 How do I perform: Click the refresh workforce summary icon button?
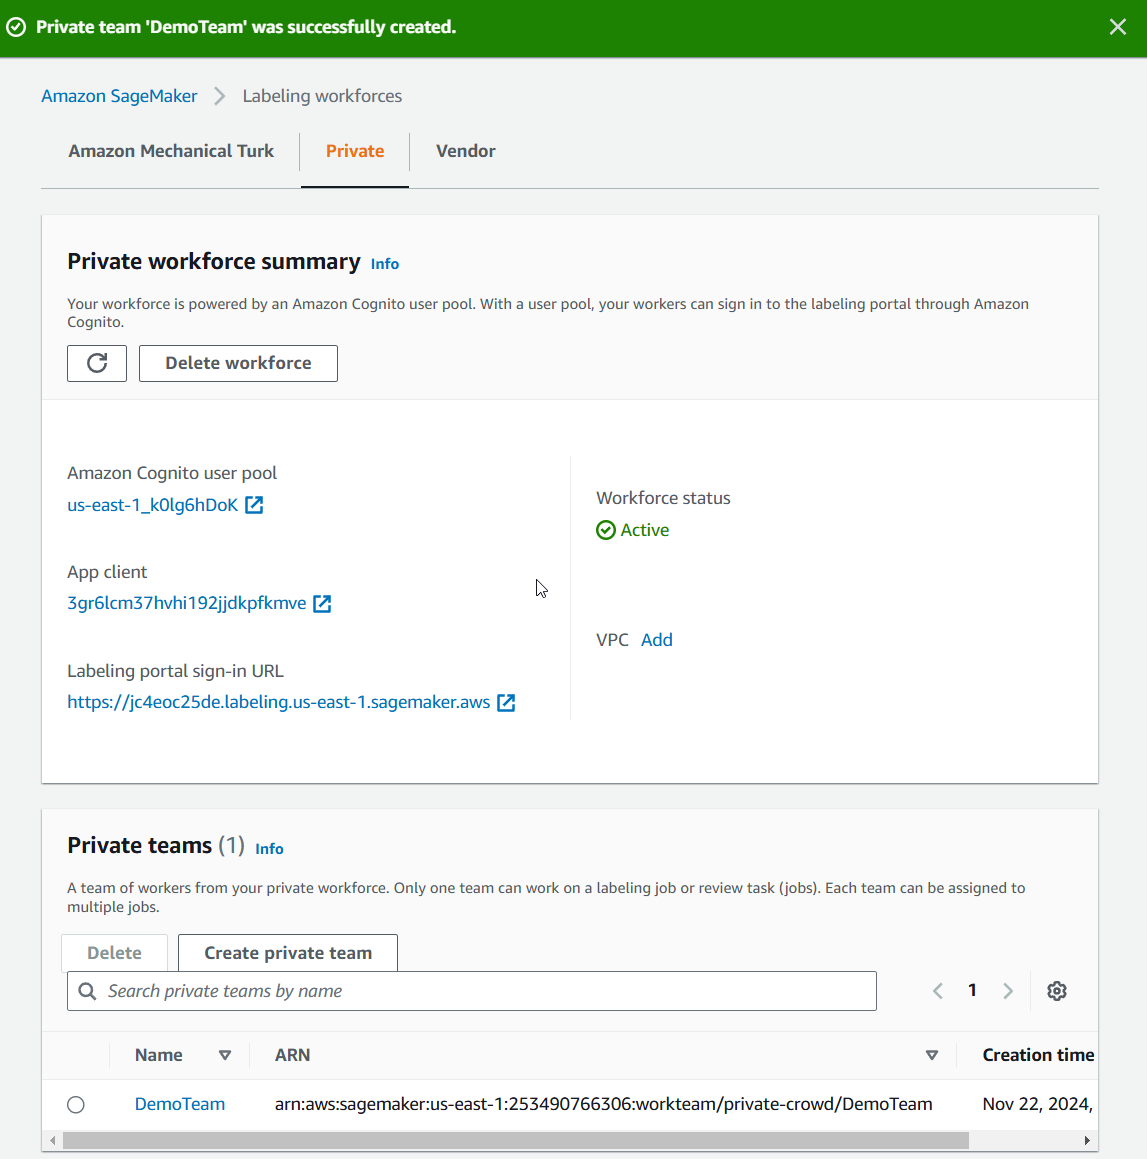pyautogui.click(x=97, y=363)
